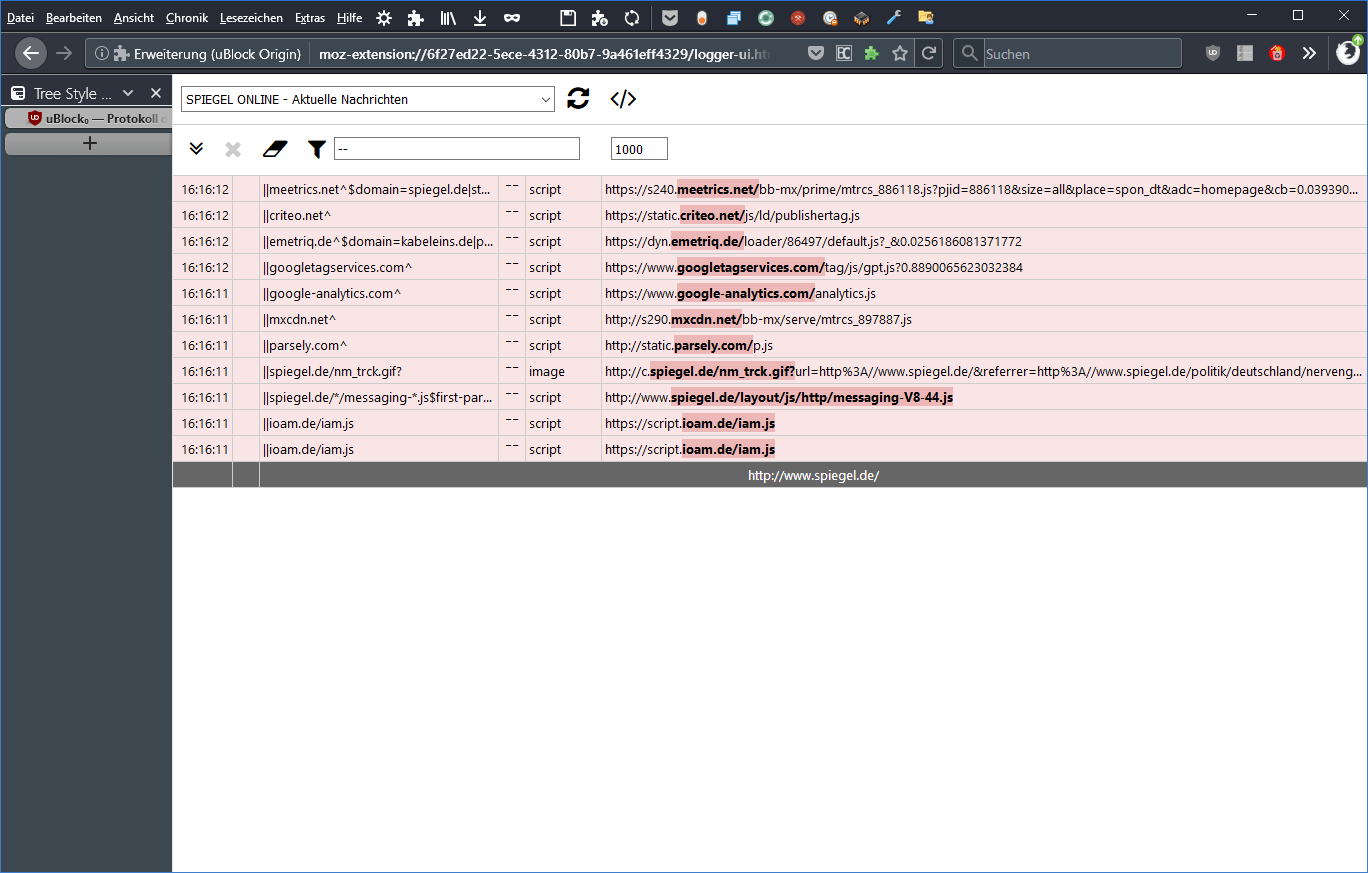Open the DOM inspector code icon
The width and height of the screenshot is (1368, 873).
pyautogui.click(x=623, y=98)
